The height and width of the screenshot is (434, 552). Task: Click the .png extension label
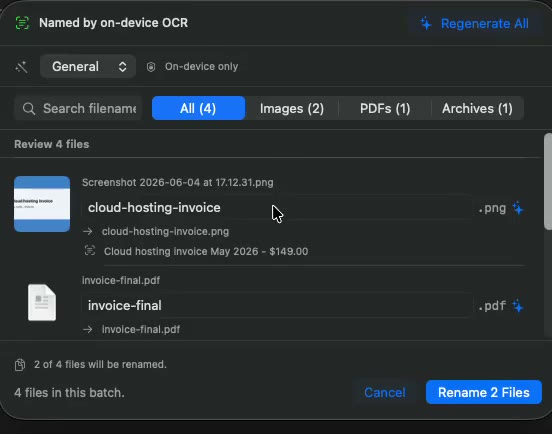pyautogui.click(x=492, y=208)
